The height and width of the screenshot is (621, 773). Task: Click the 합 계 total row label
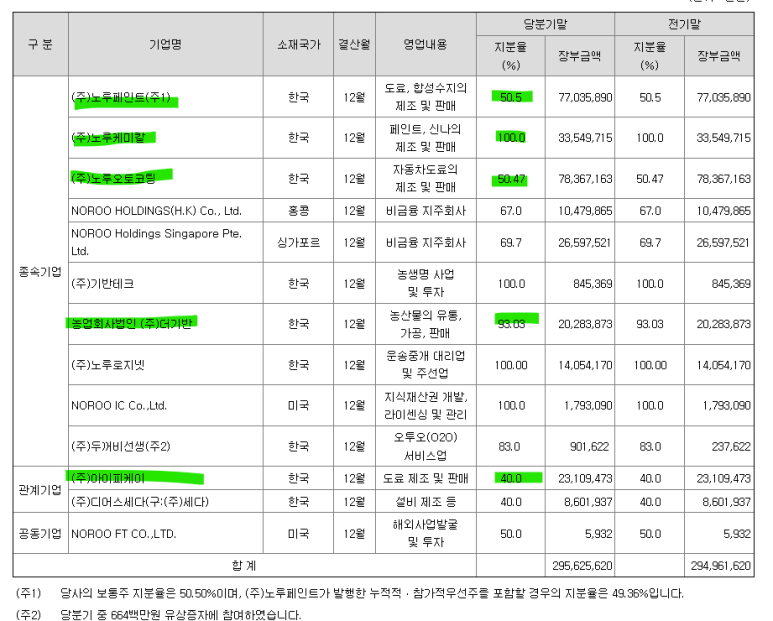[245, 565]
